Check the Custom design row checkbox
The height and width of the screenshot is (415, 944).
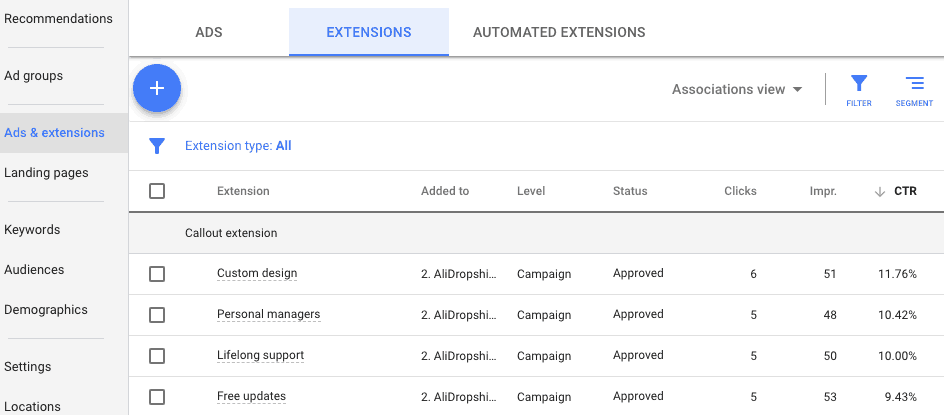pos(157,274)
